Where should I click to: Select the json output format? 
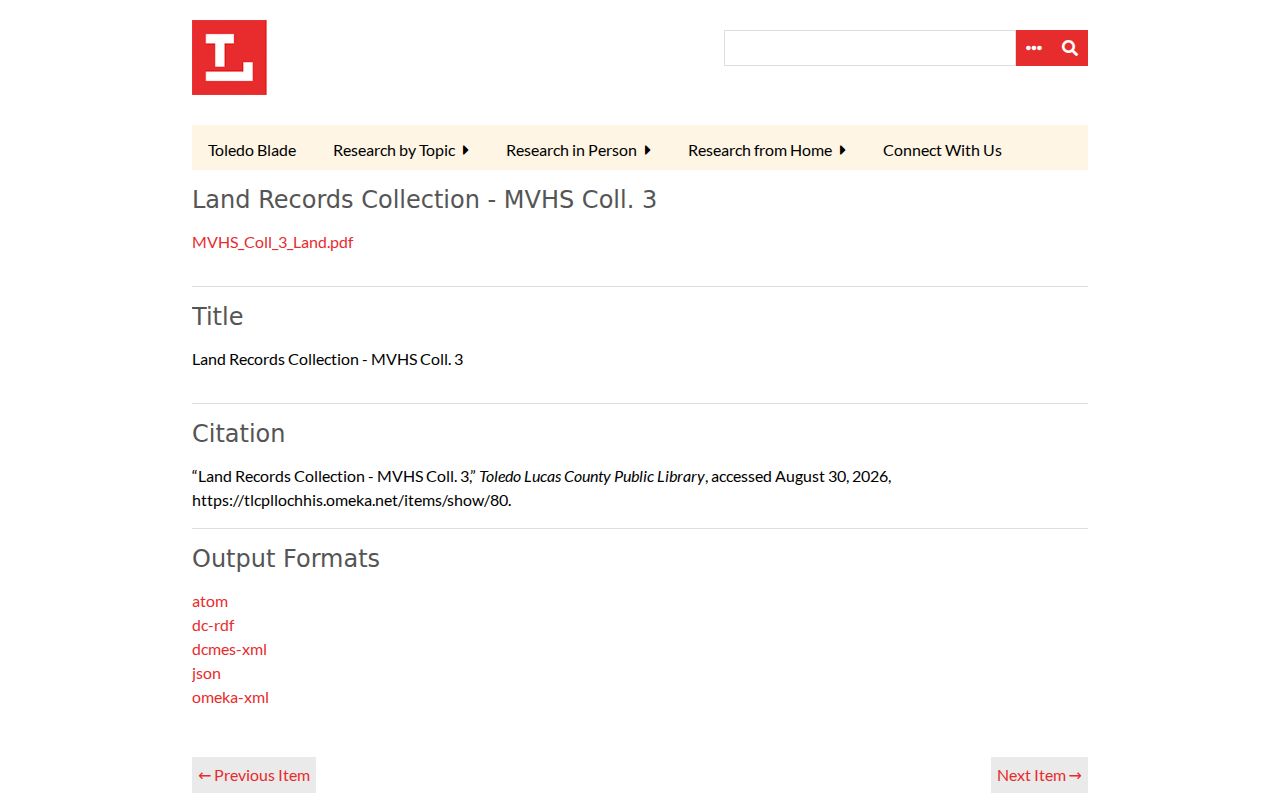(206, 673)
